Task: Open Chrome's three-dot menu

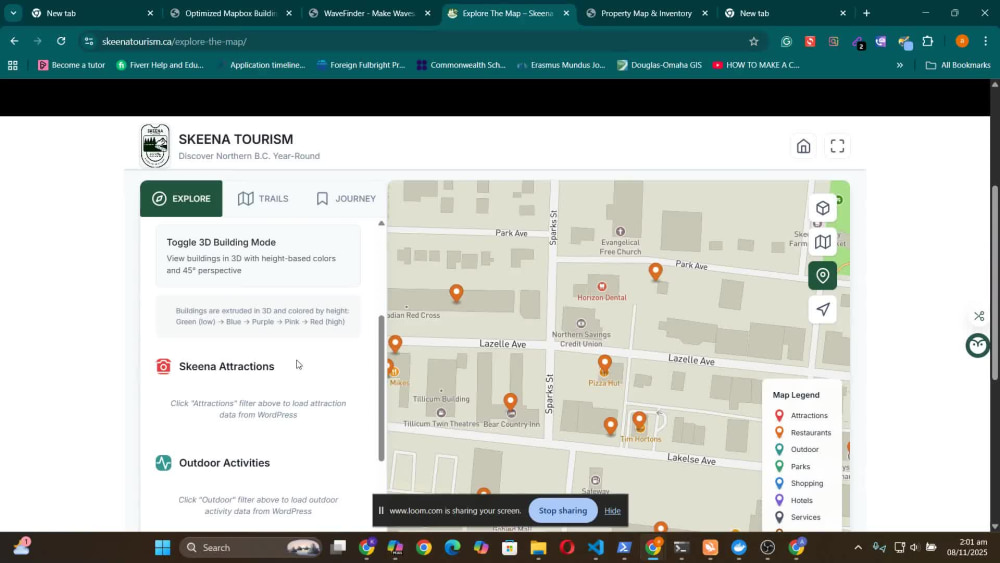Action: [x=986, y=41]
